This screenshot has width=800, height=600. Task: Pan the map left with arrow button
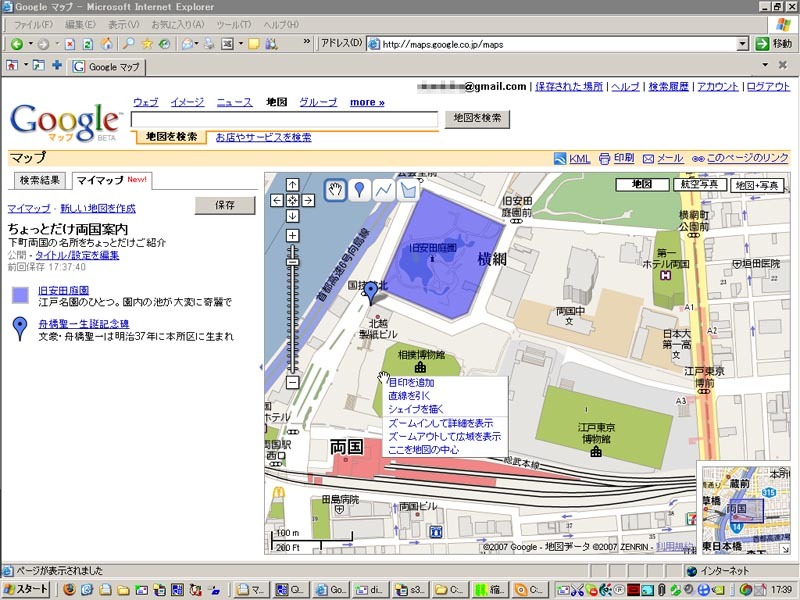(x=277, y=200)
